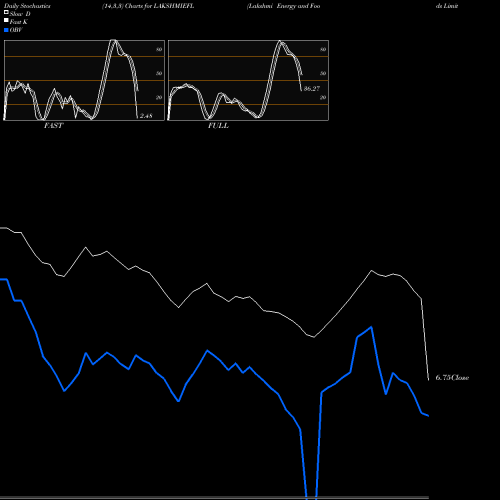Click the 50 axis label in FAST chart
The image size is (500, 500).
159,73
